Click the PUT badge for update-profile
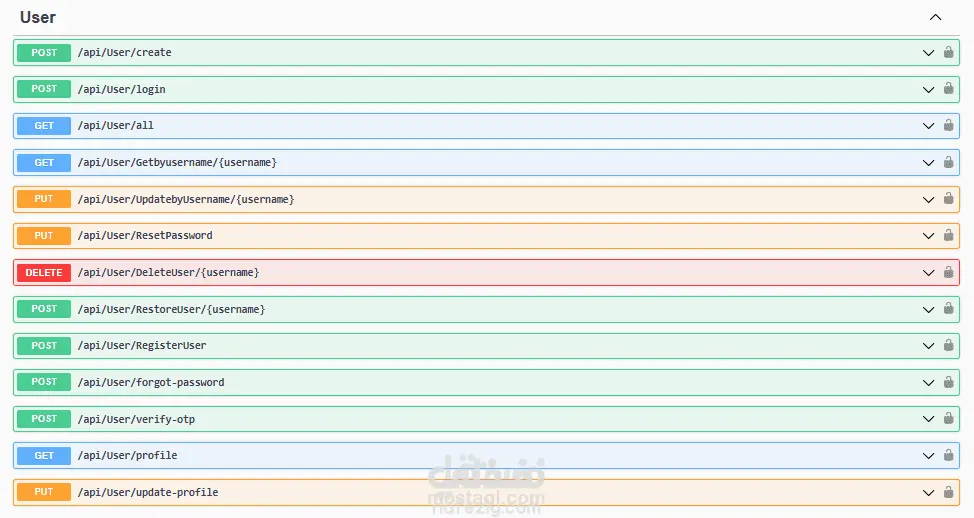974x518 pixels. pyautogui.click(x=43, y=492)
